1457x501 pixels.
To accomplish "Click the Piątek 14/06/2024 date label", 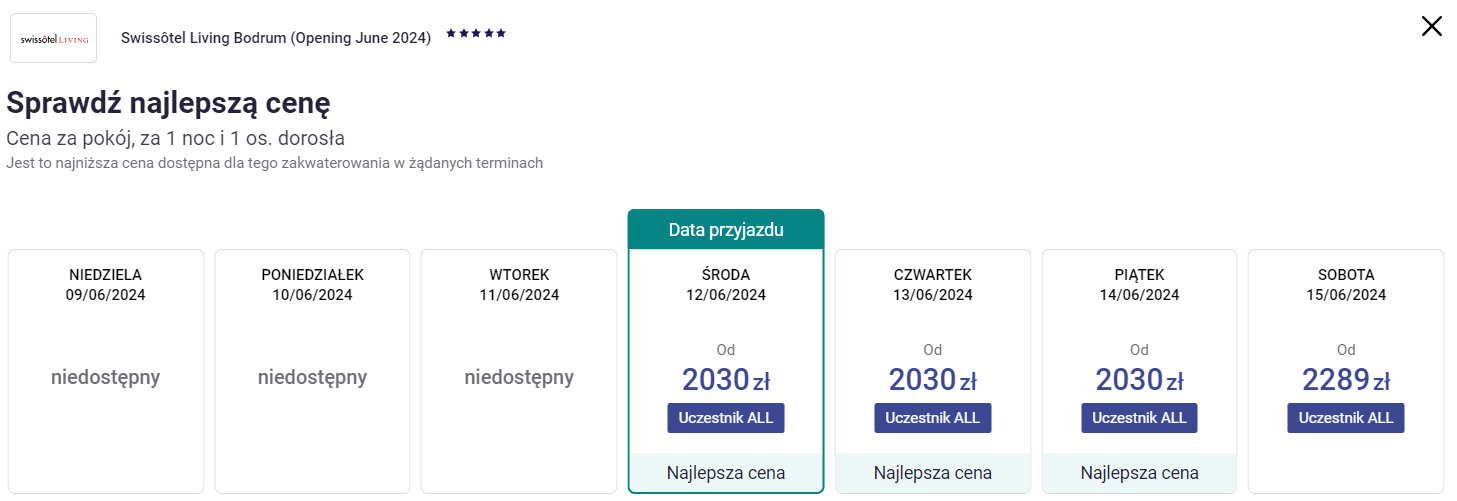I will click(1139, 285).
